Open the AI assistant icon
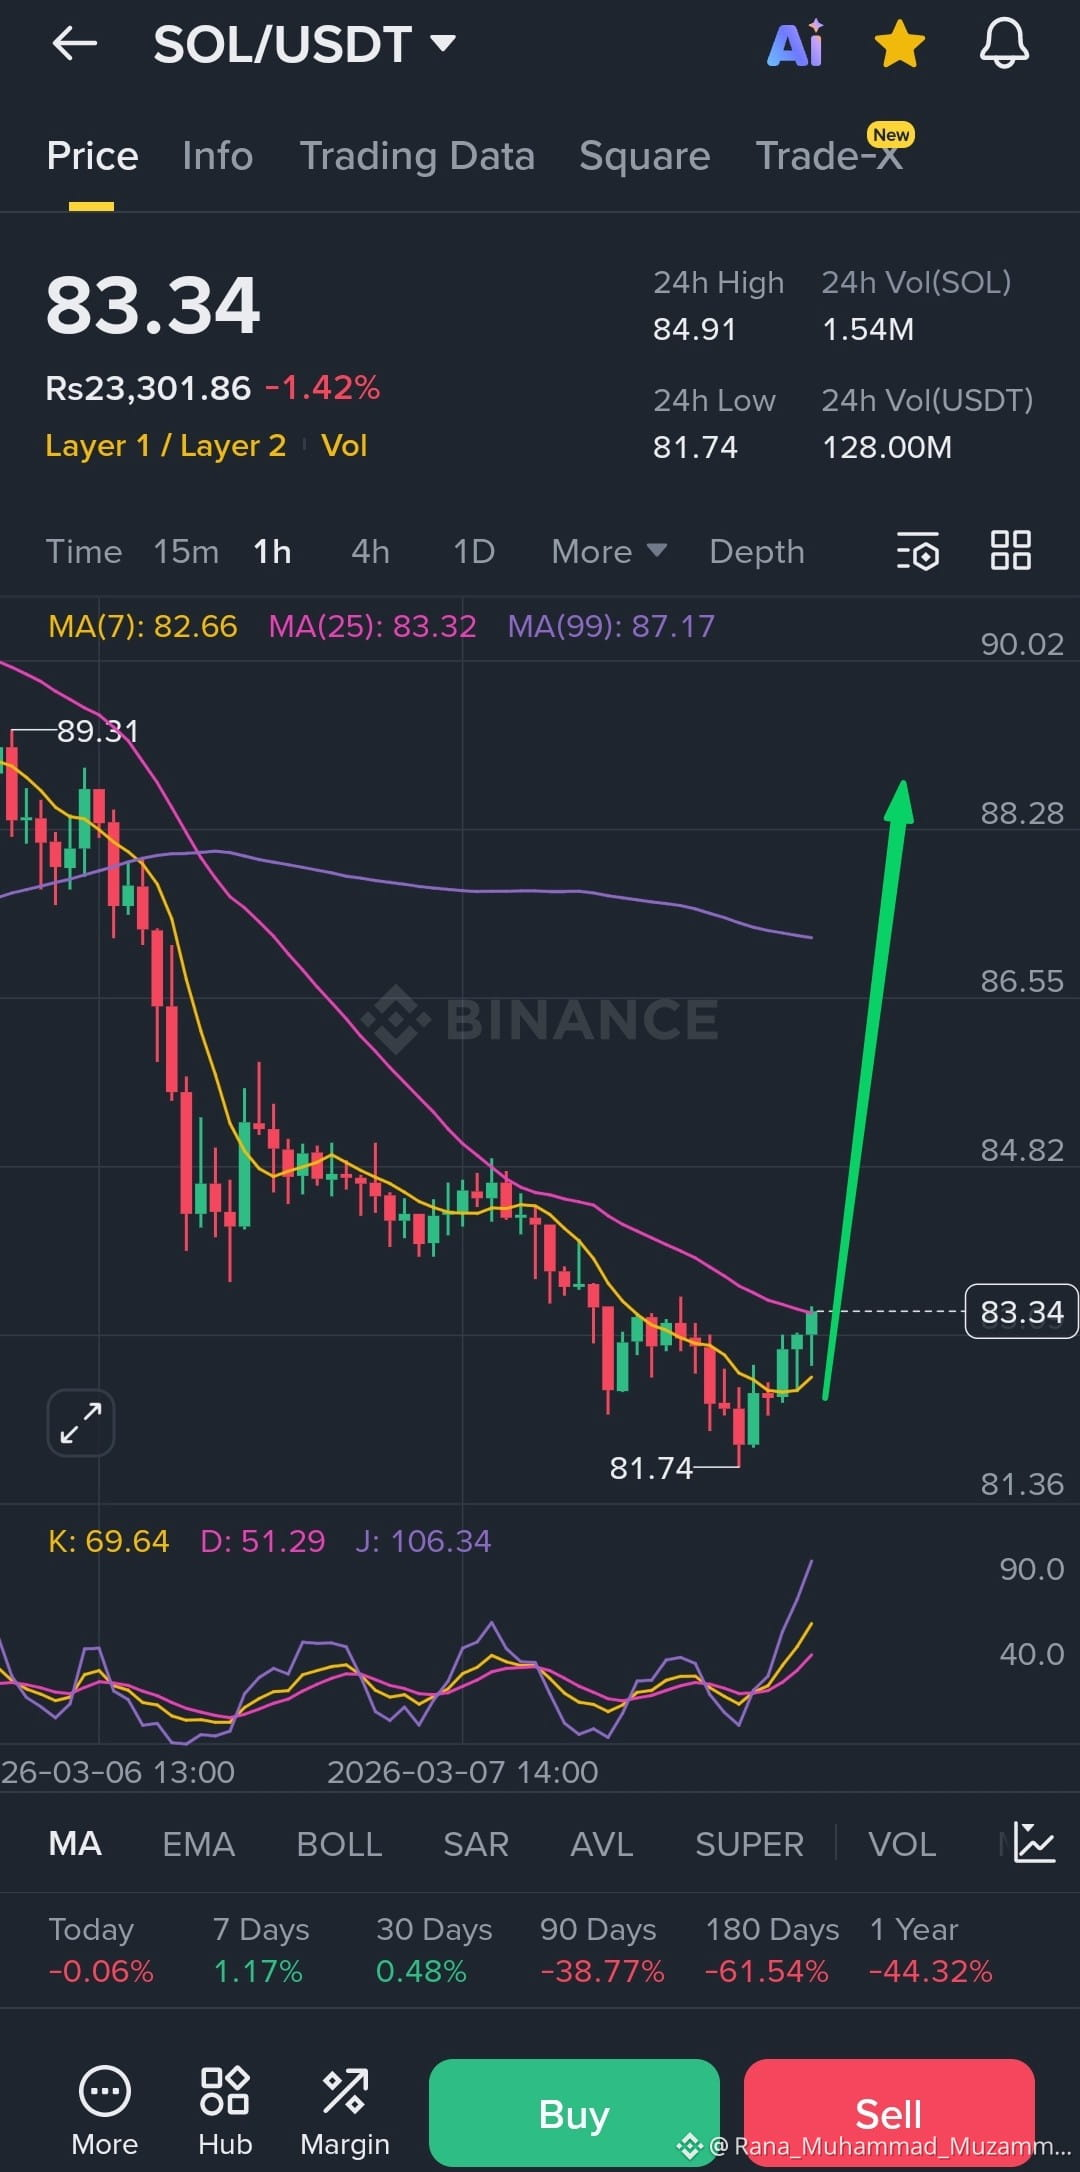This screenshot has height=2172, width=1080. click(796, 44)
